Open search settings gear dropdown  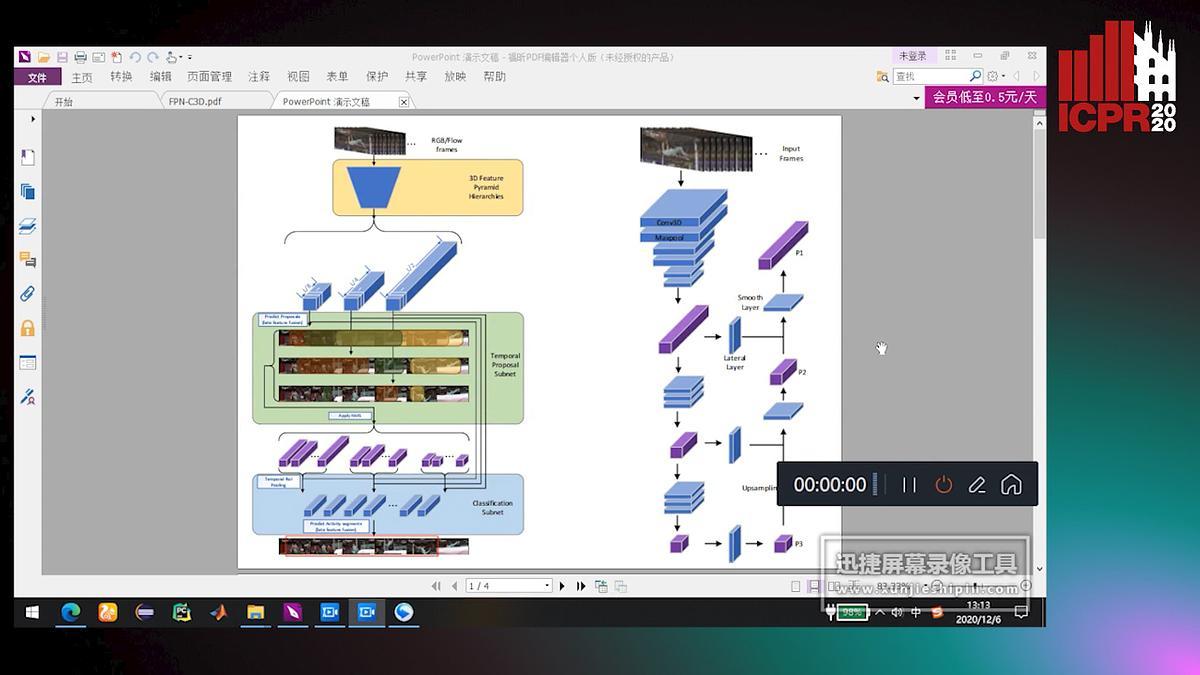(995, 76)
